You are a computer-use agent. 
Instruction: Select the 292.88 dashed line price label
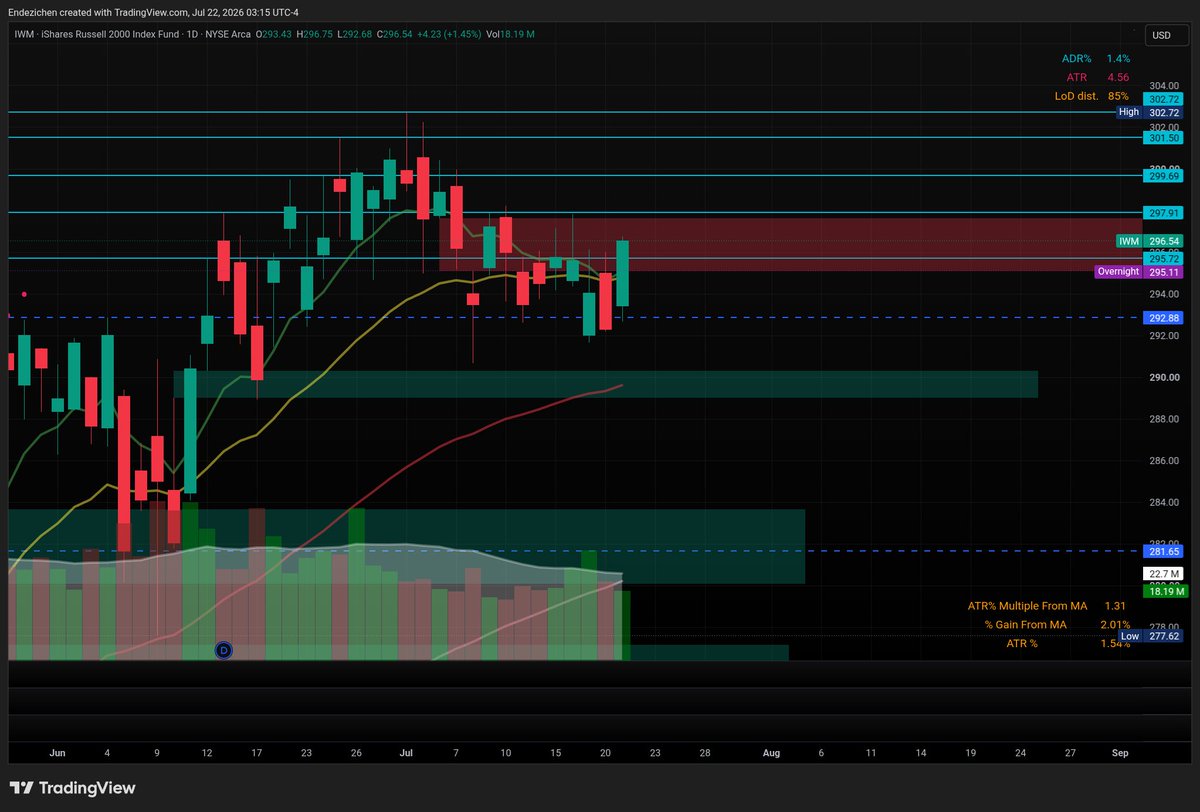1165,318
